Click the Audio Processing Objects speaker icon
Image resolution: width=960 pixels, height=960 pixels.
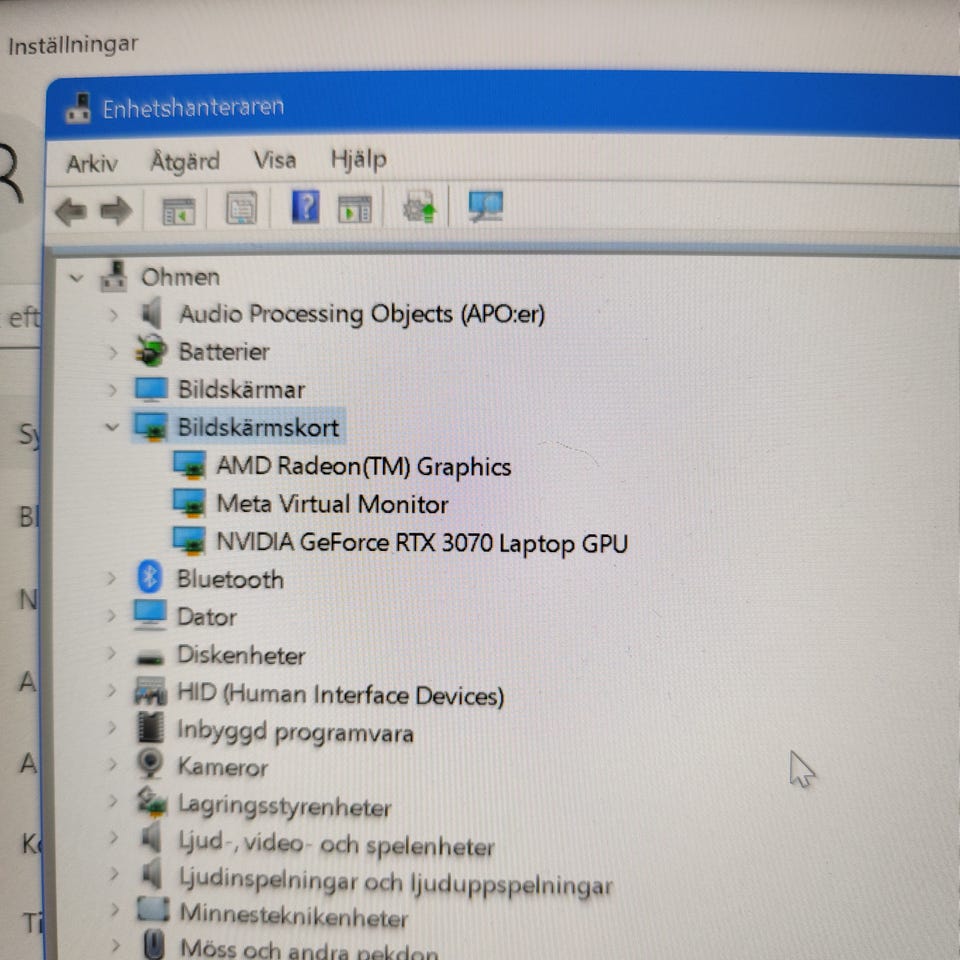pos(152,313)
